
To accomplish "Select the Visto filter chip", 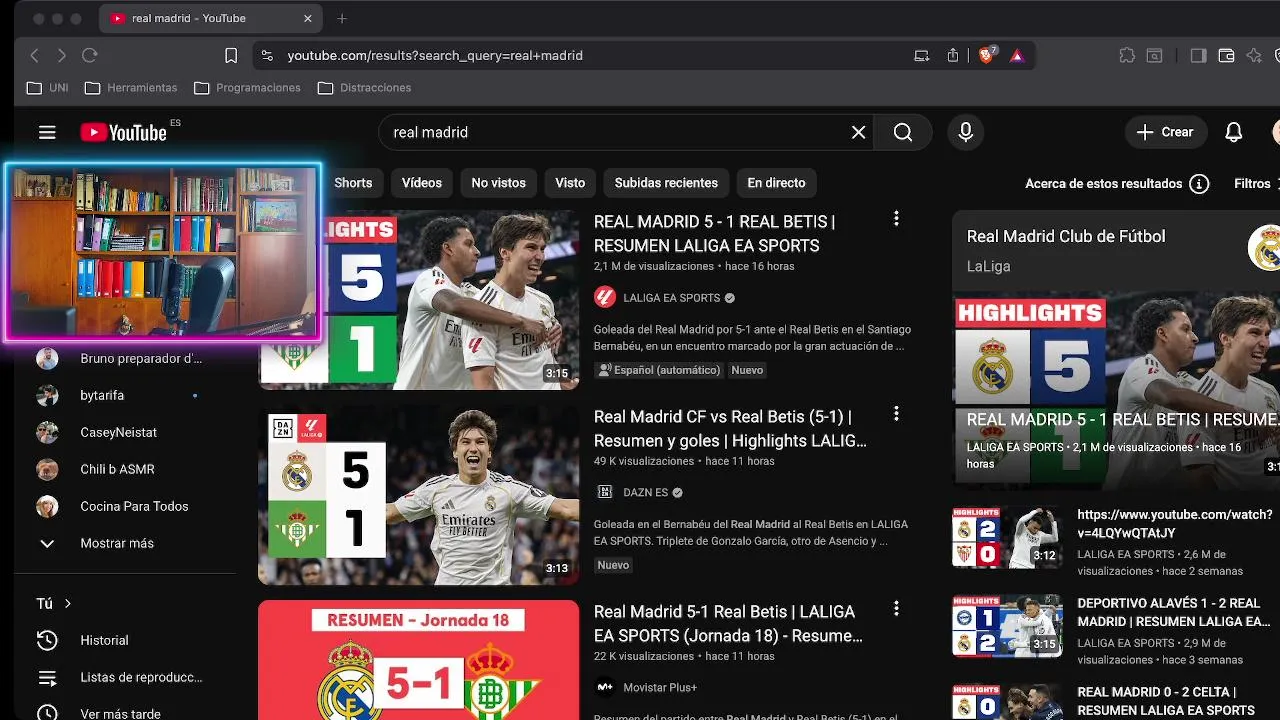I will [x=570, y=183].
